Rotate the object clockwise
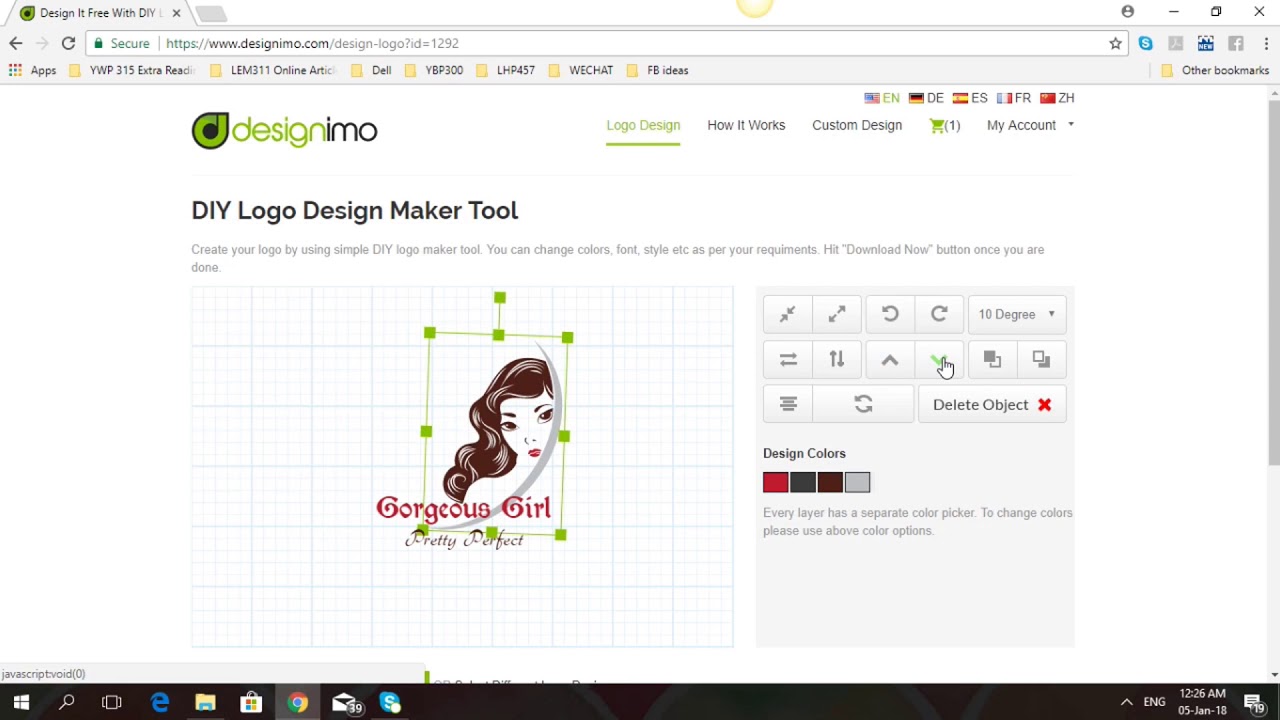1280x720 pixels. pos(939,314)
